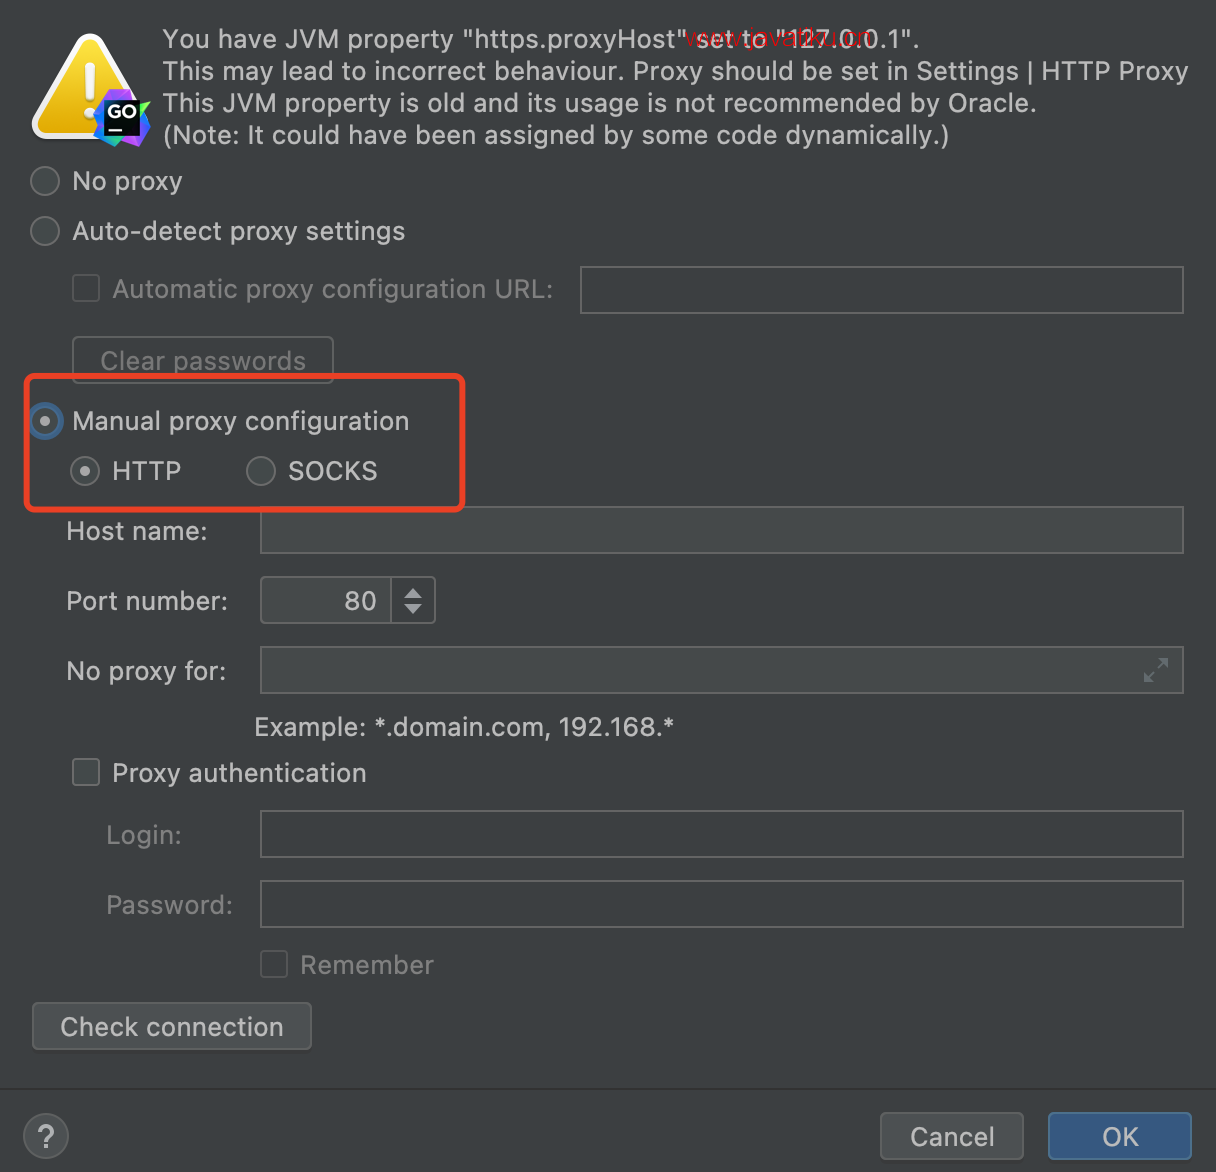Open help with the question mark icon
Image resolution: width=1216 pixels, height=1172 pixels.
[x=46, y=1136]
